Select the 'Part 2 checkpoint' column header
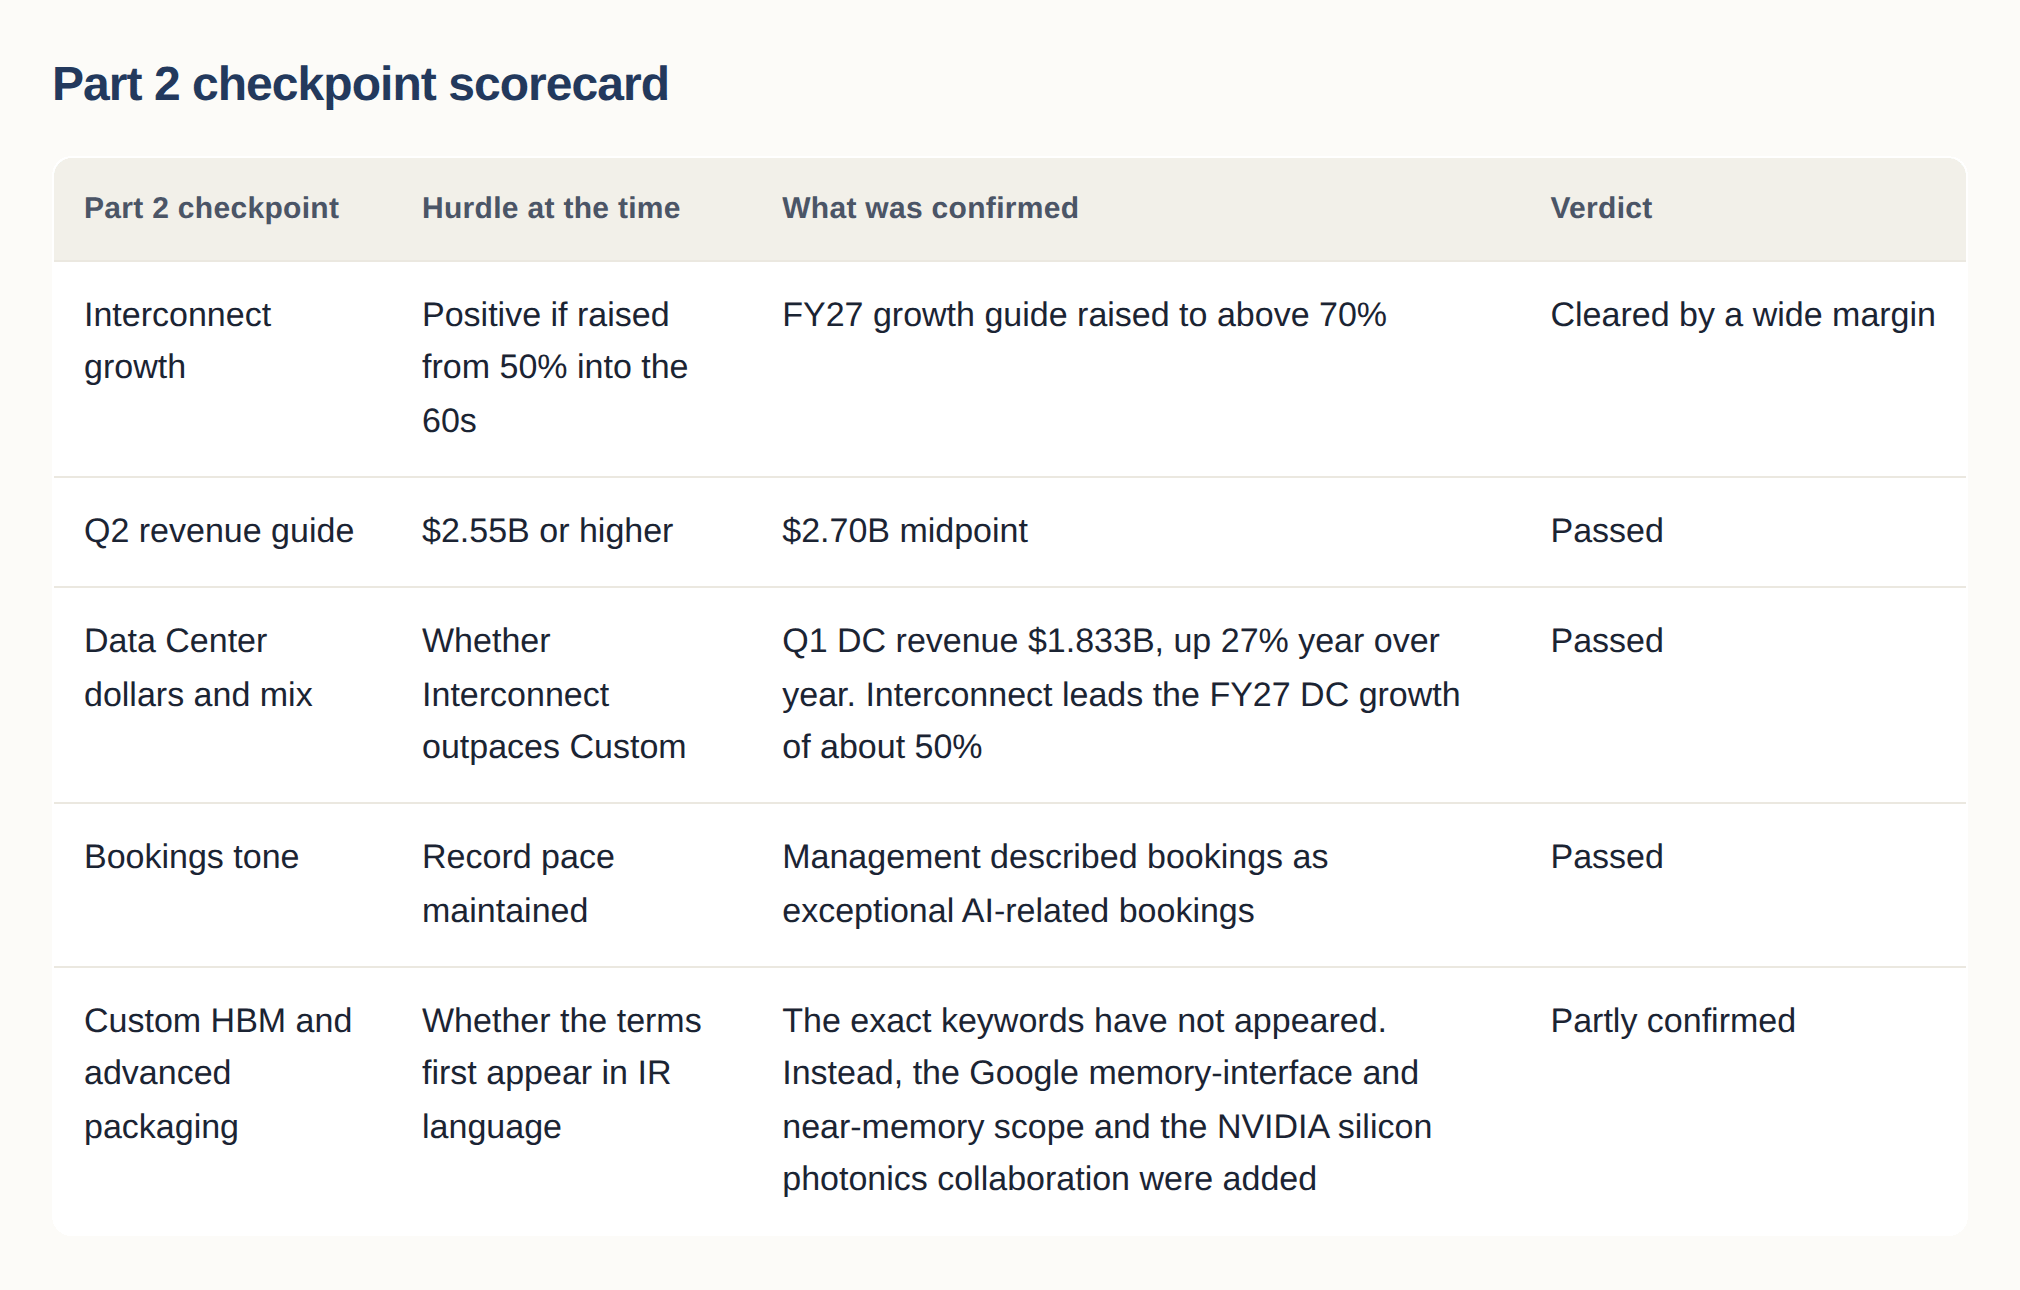The width and height of the screenshot is (2020, 1290). [211, 208]
